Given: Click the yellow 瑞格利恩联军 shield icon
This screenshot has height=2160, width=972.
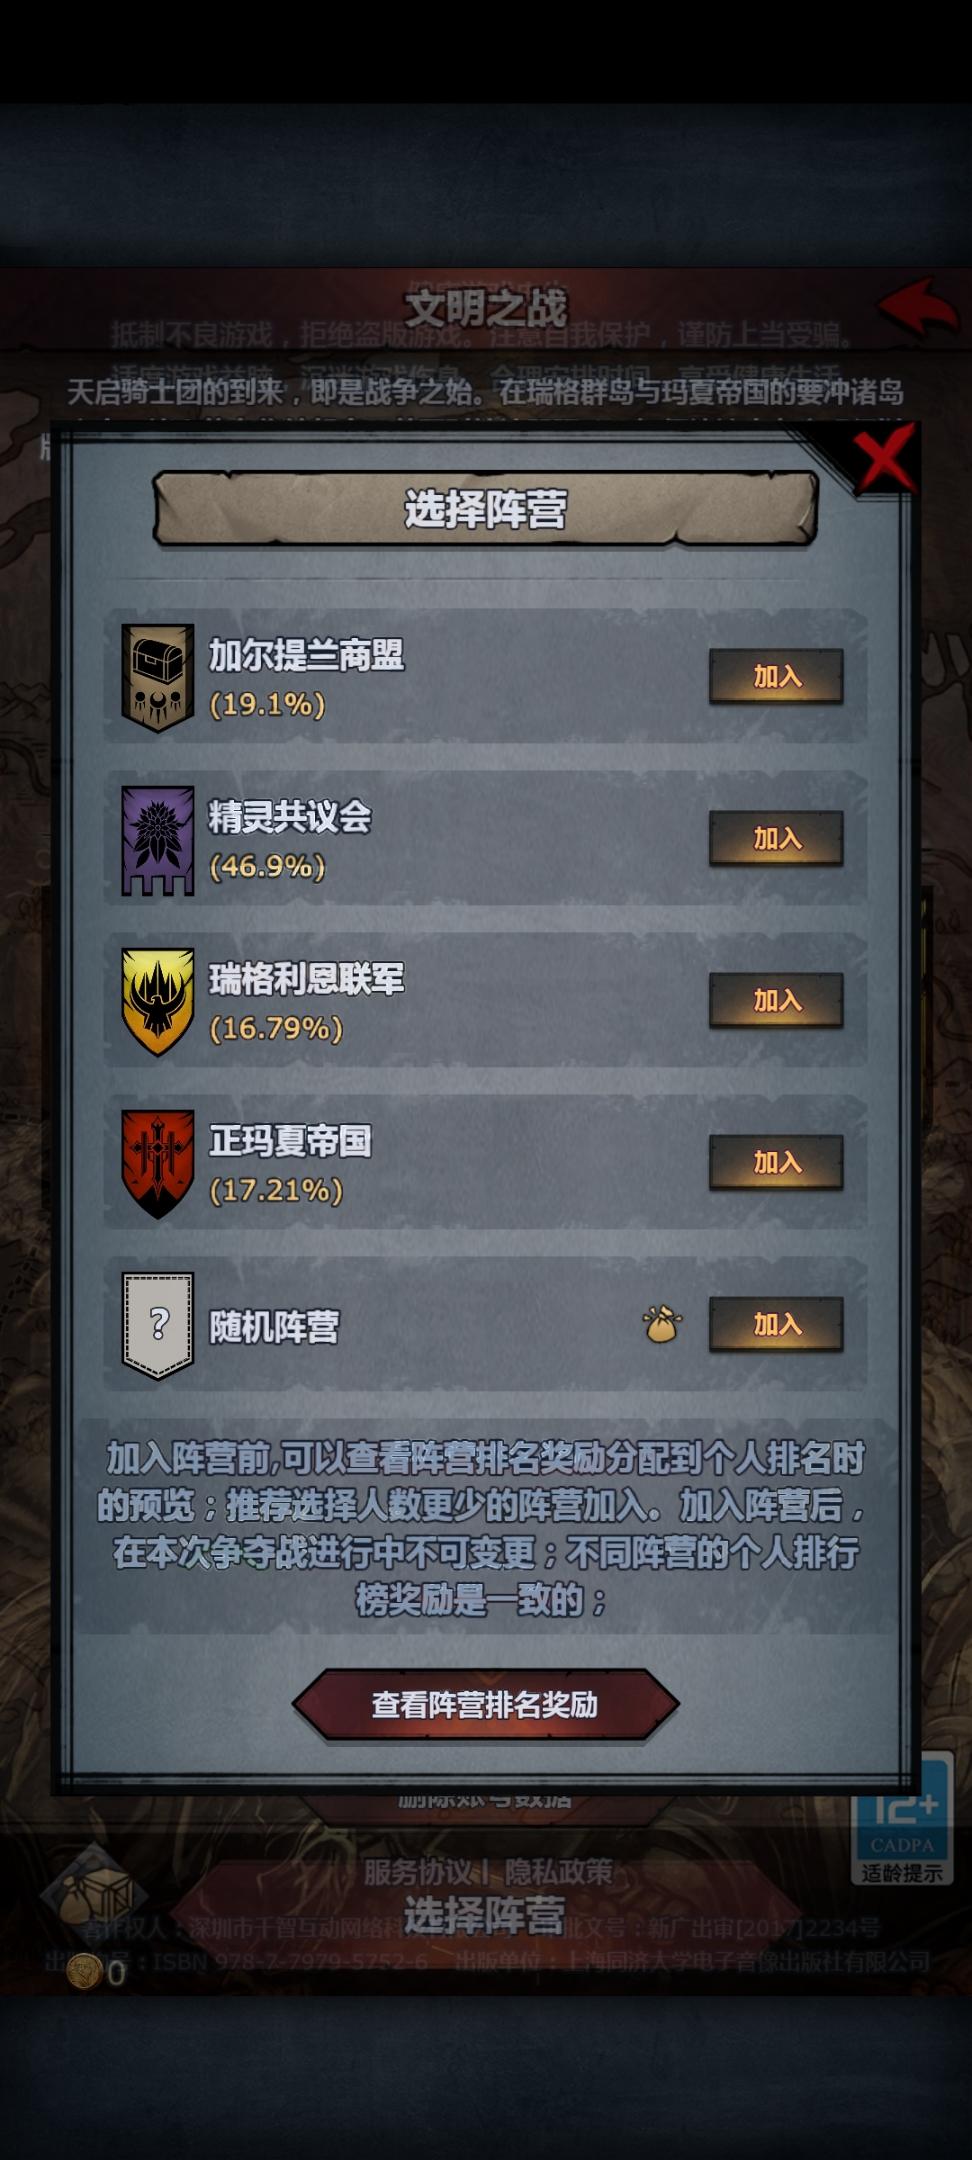Looking at the screenshot, I should (x=157, y=1002).
